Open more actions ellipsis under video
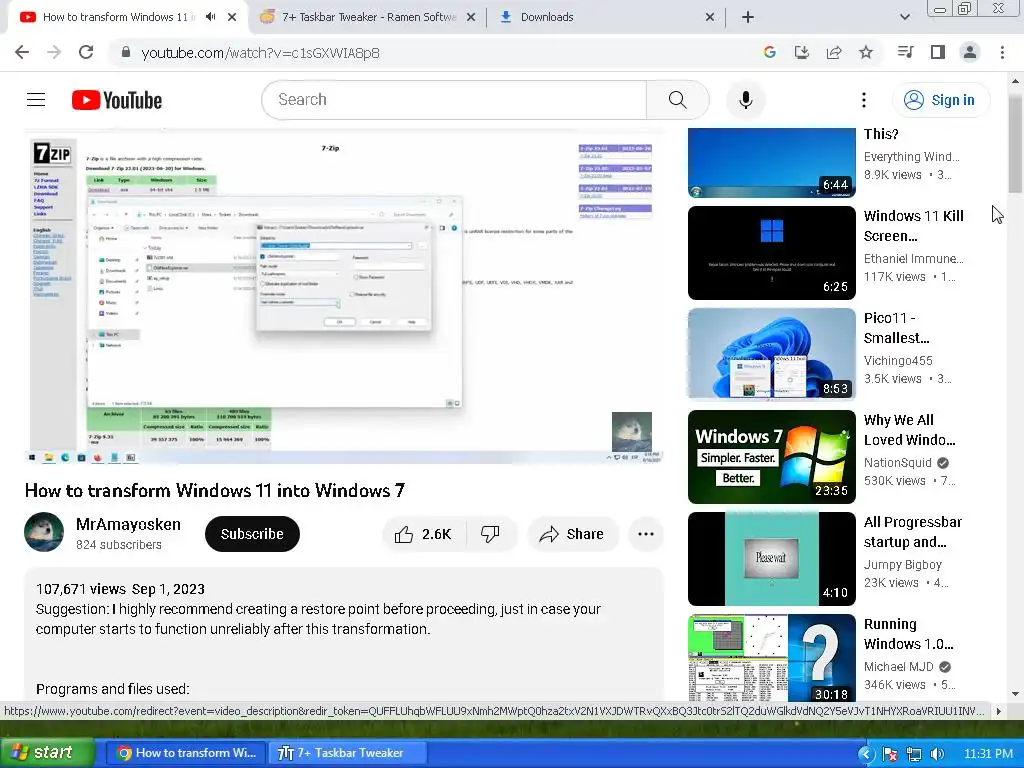Screen dimensions: 1024x768 [x=646, y=534]
